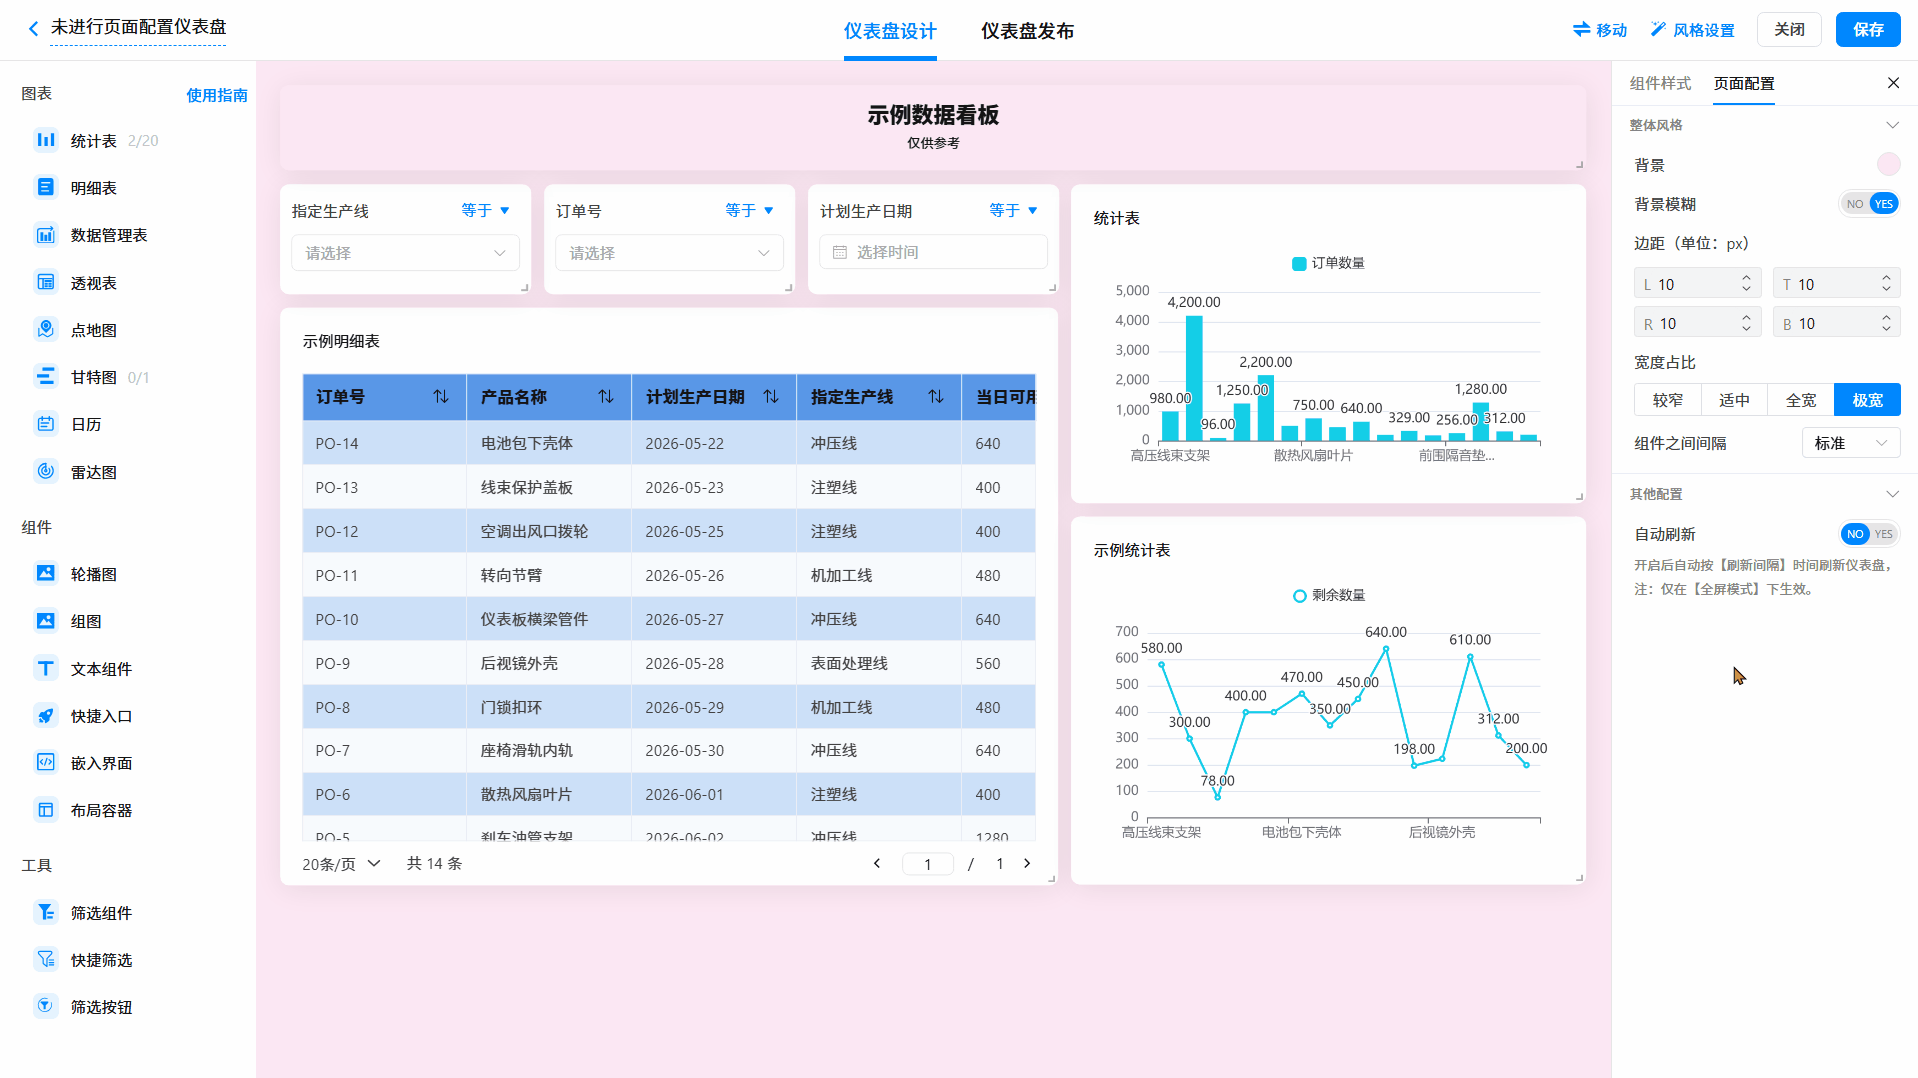Collapse the 其他配置 section
Viewport: 1918px width, 1078px height.
point(1892,494)
